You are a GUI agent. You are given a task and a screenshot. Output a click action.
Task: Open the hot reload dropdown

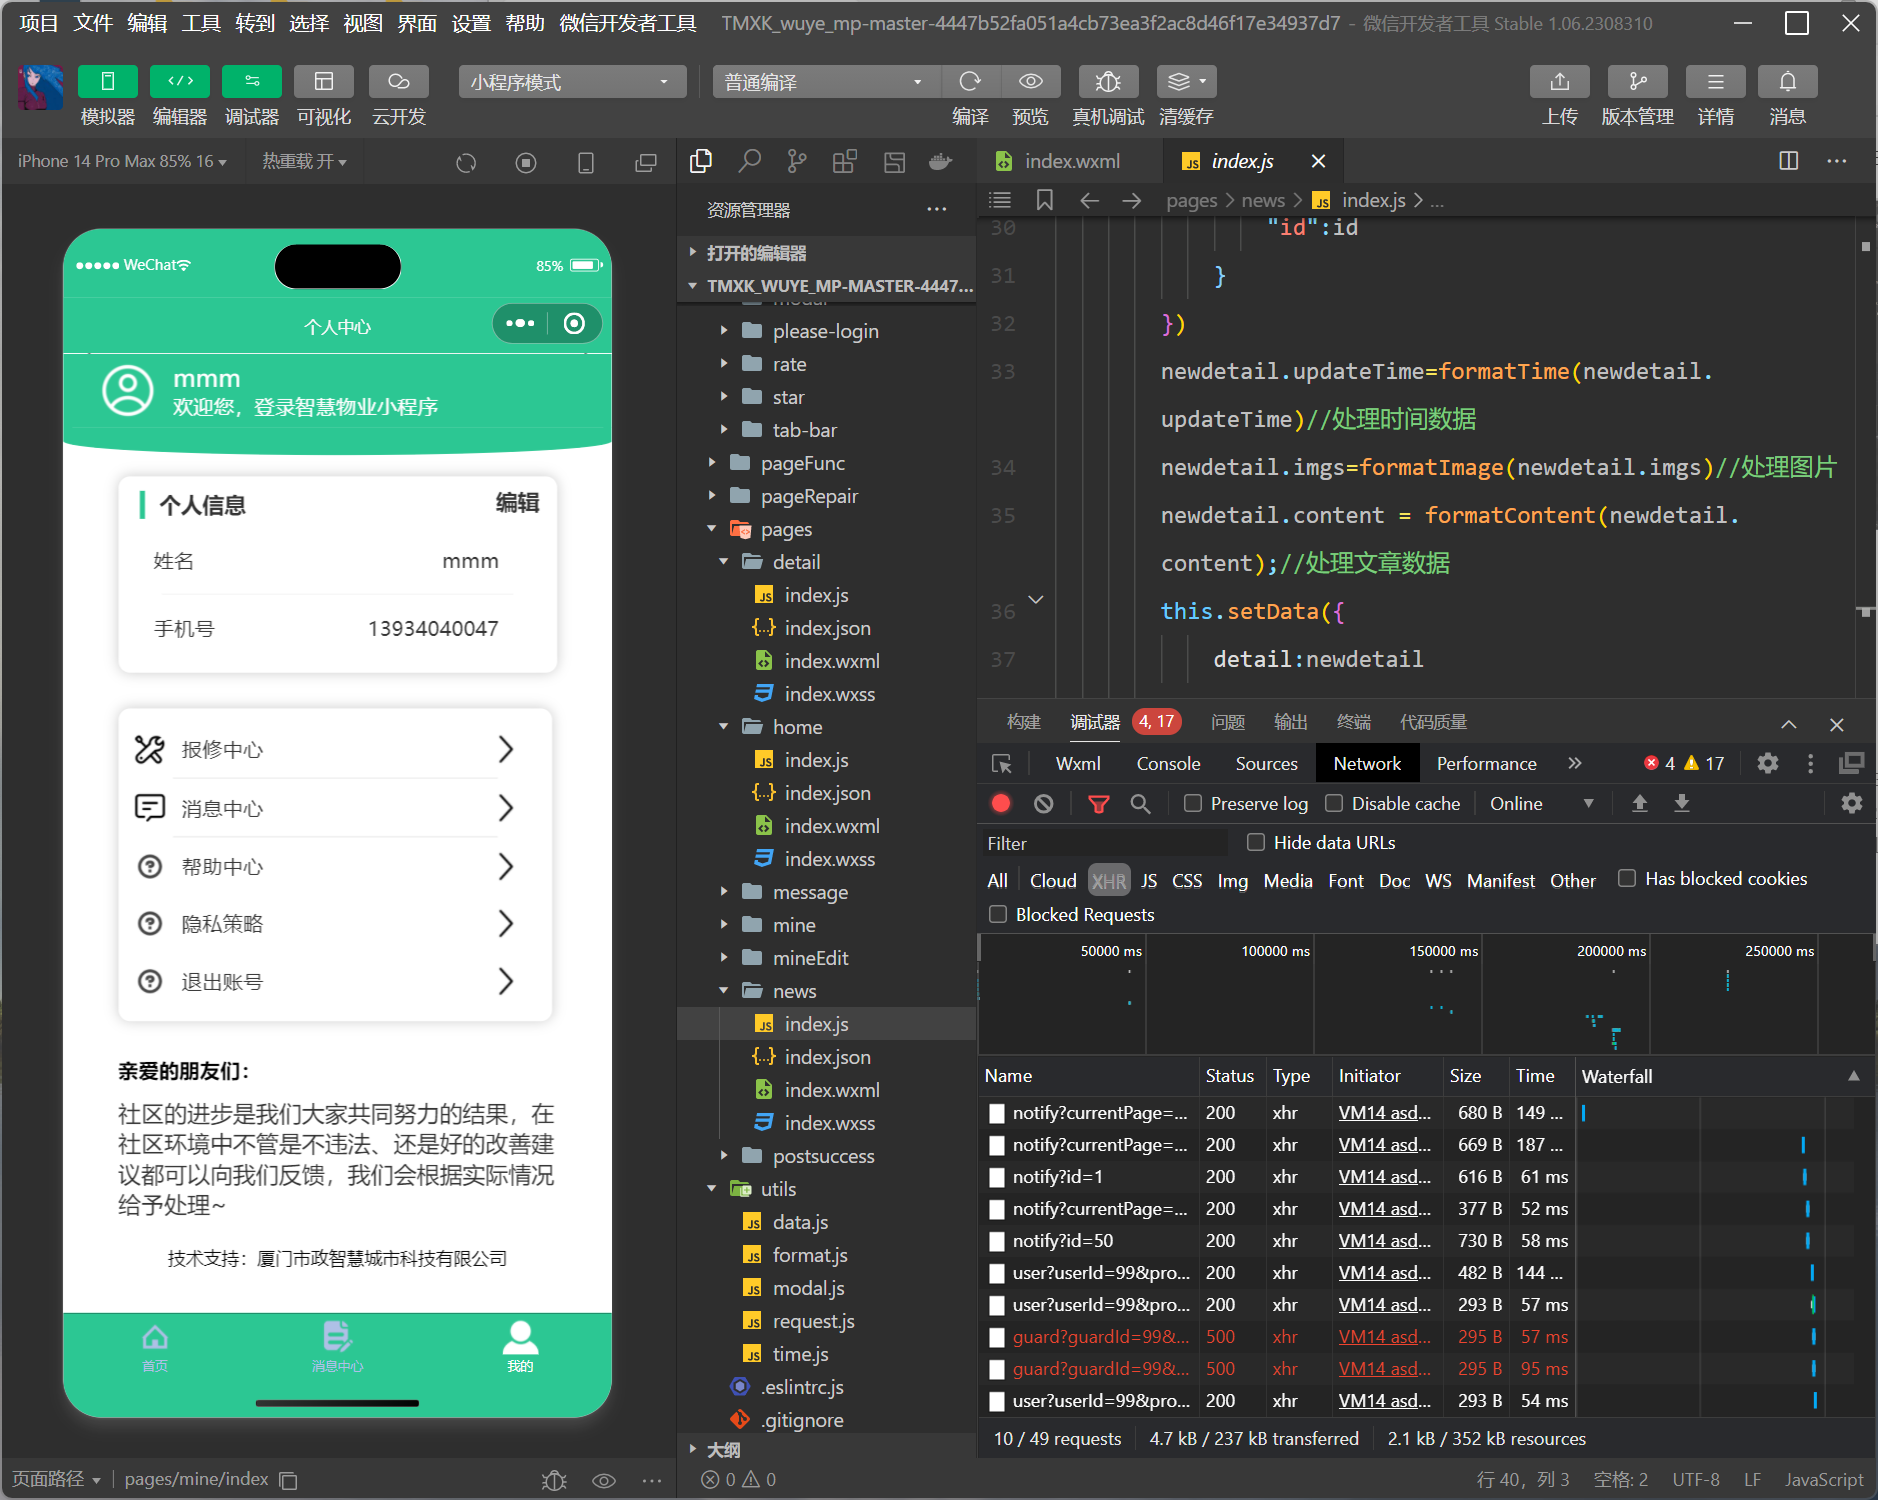click(x=305, y=161)
